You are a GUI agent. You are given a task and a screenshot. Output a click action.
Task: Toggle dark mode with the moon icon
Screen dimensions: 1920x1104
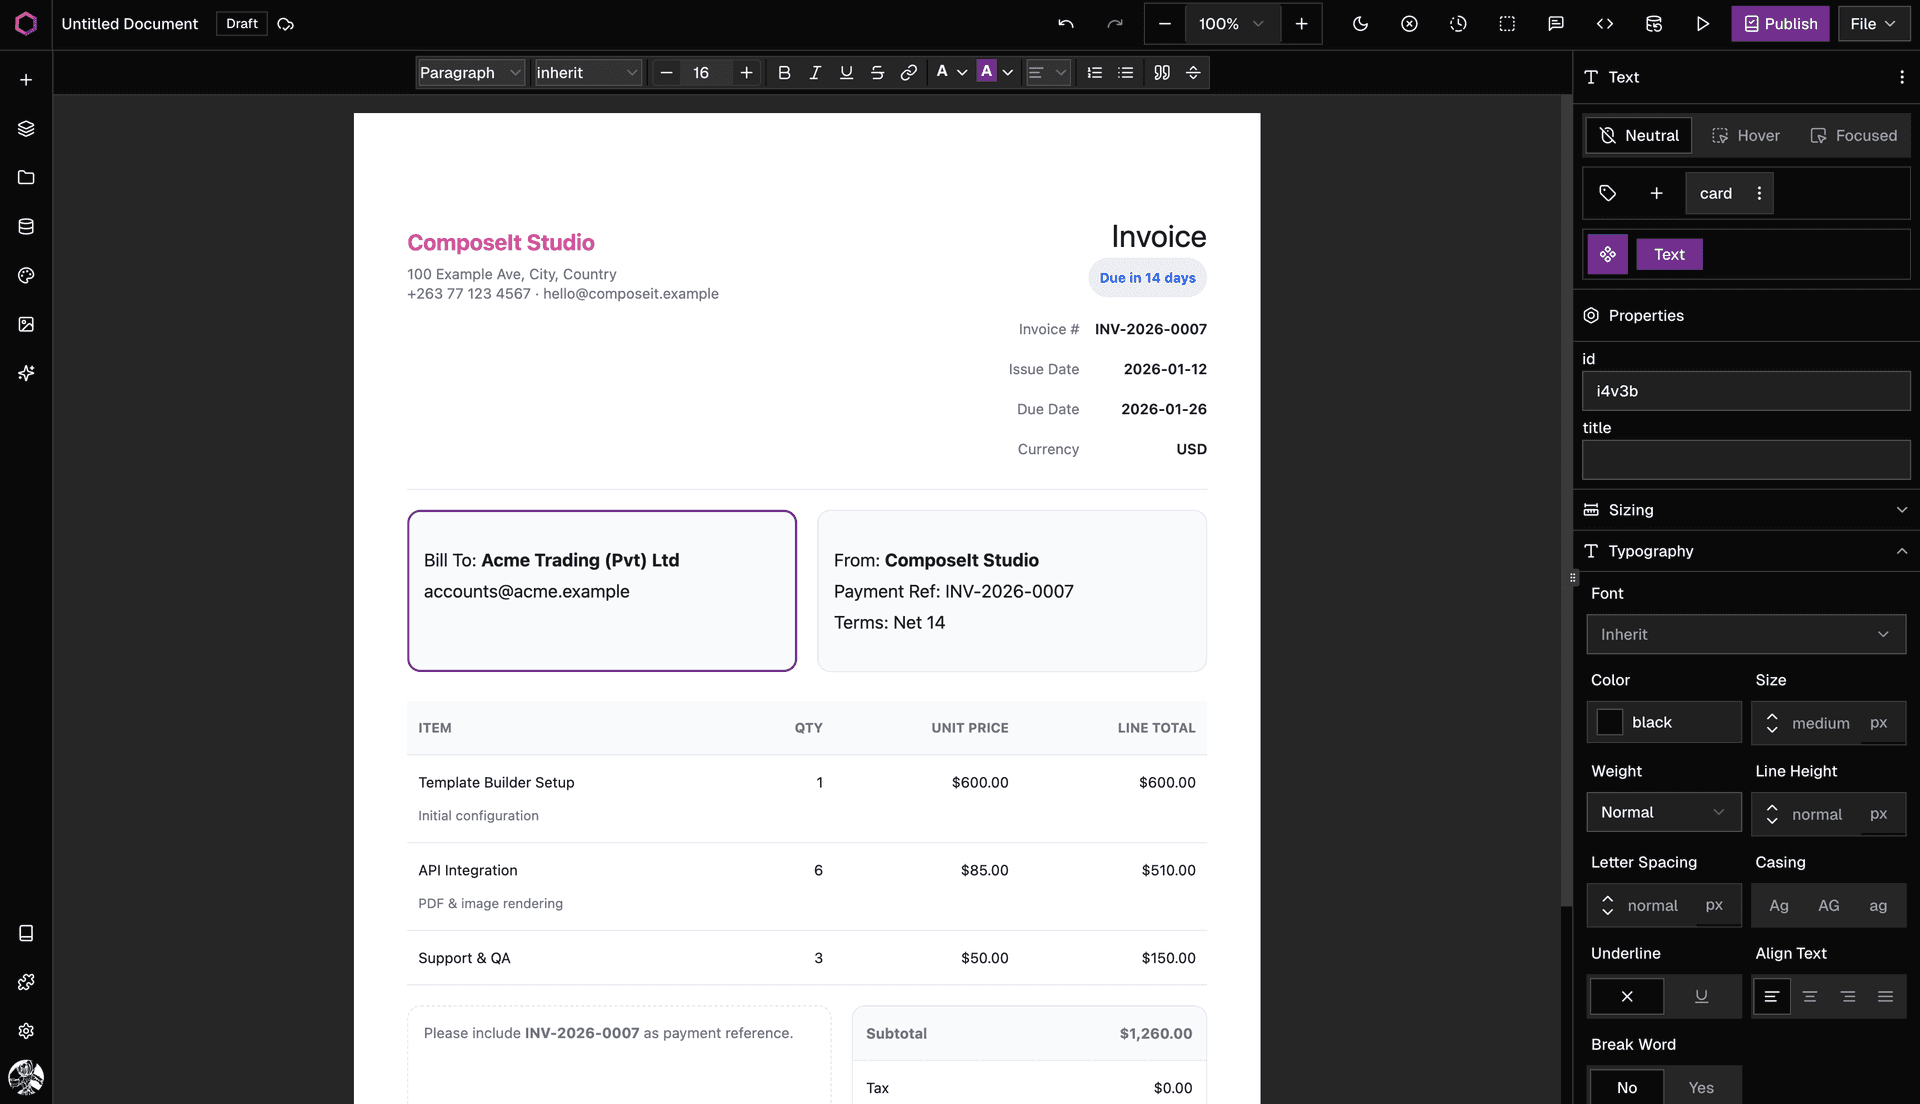[1360, 23]
